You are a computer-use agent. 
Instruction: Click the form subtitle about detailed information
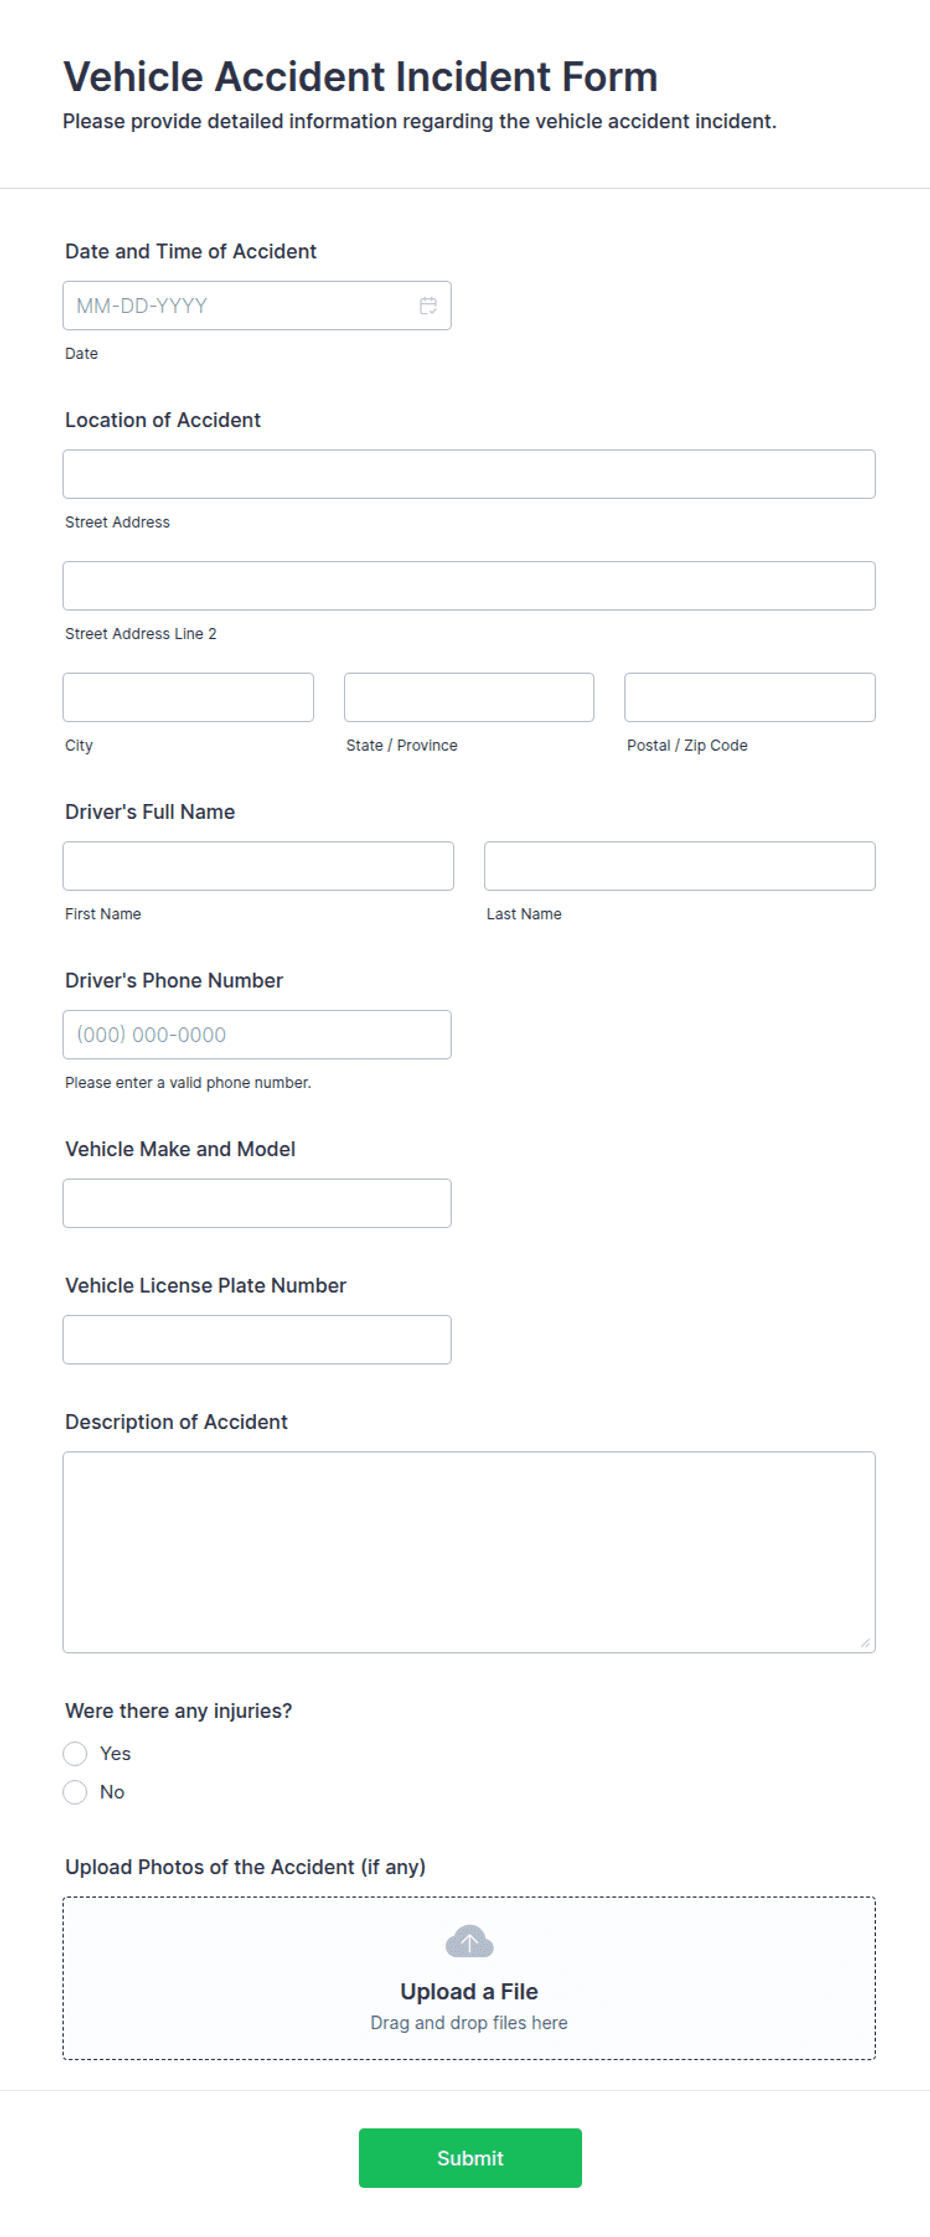pyautogui.click(x=420, y=121)
